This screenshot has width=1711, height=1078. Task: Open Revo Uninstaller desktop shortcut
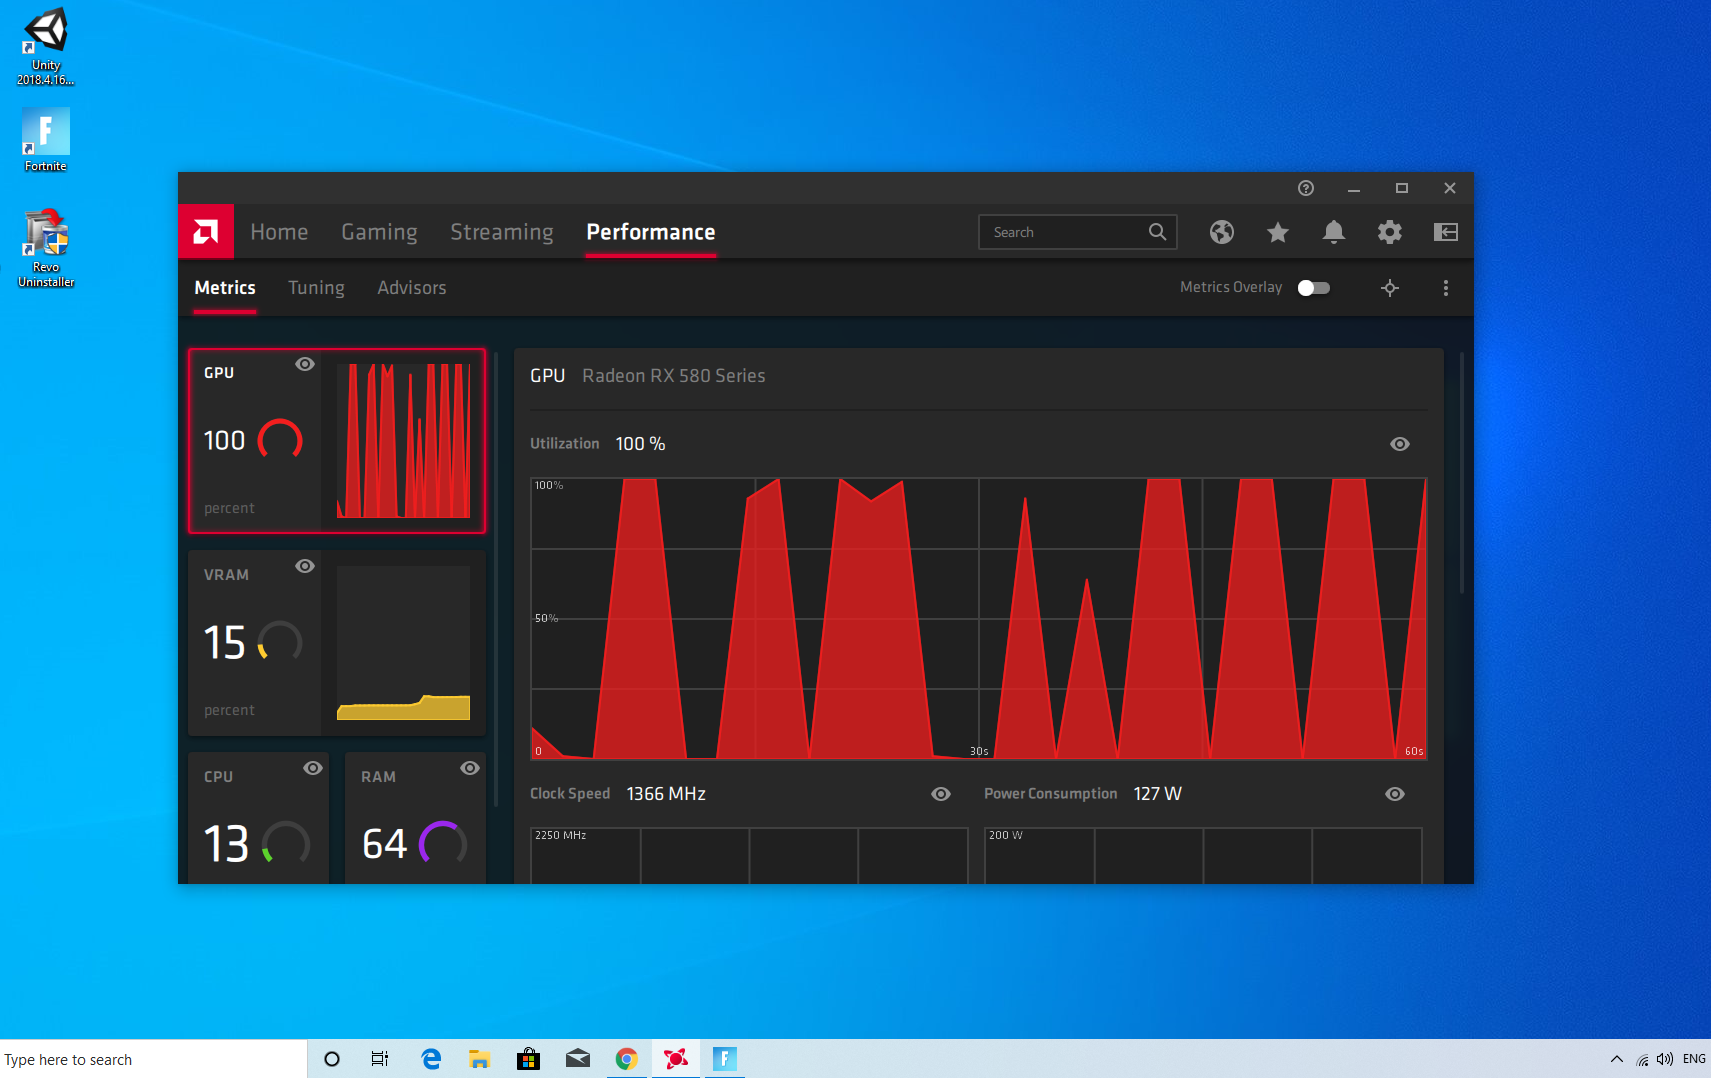[x=46, y=248]
